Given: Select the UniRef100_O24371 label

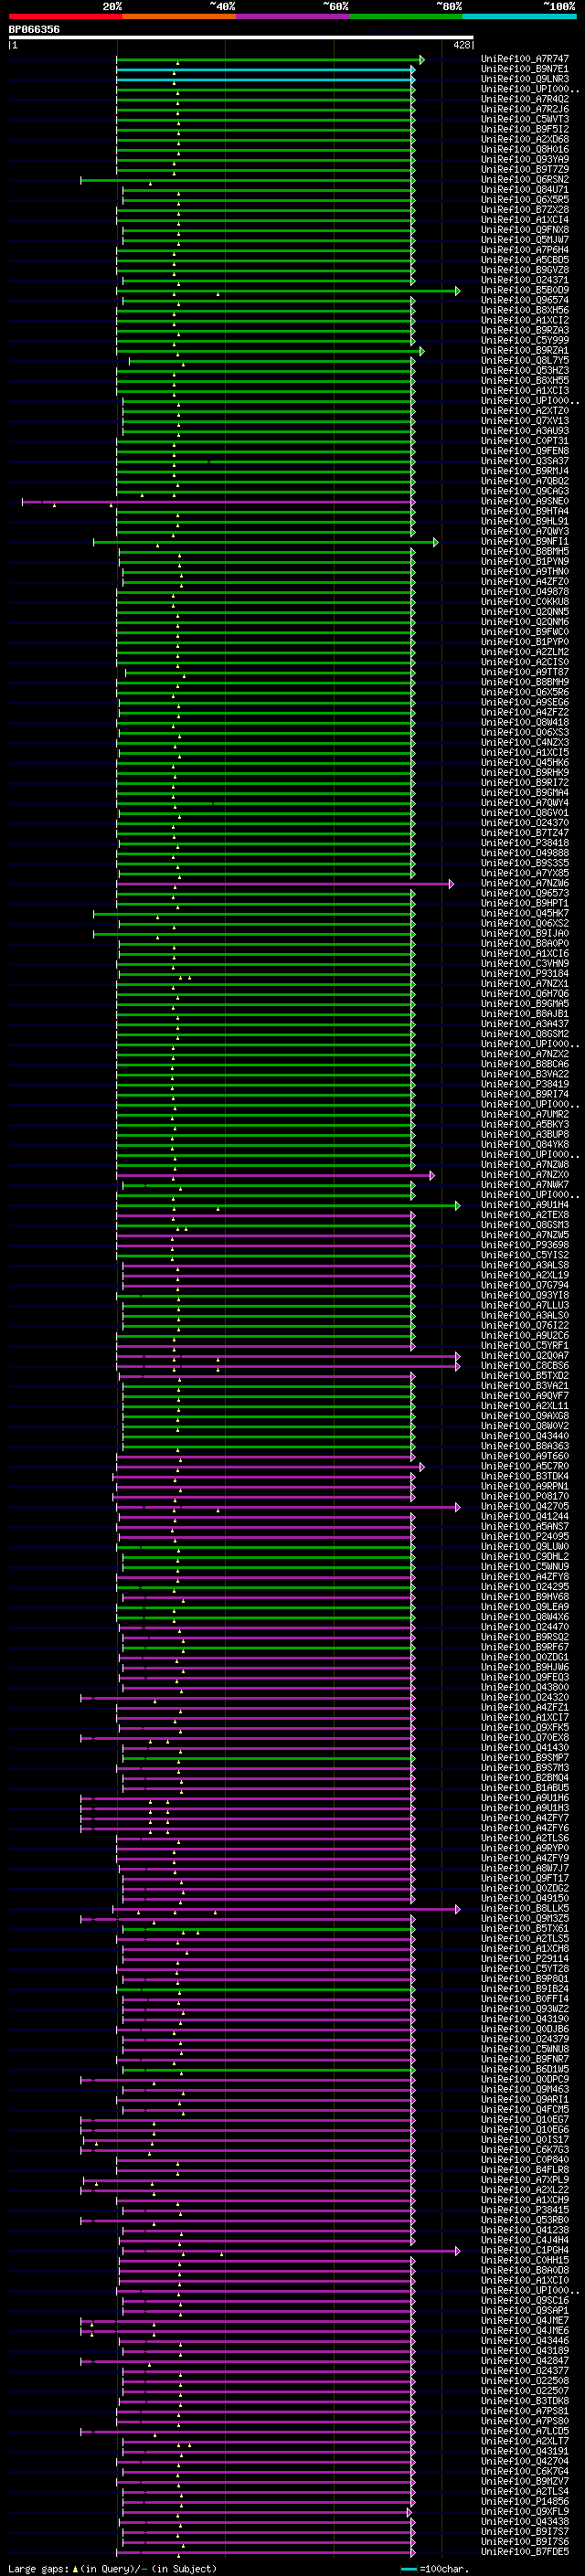Looking at the screenshot, I should click(x=525, y=280).
